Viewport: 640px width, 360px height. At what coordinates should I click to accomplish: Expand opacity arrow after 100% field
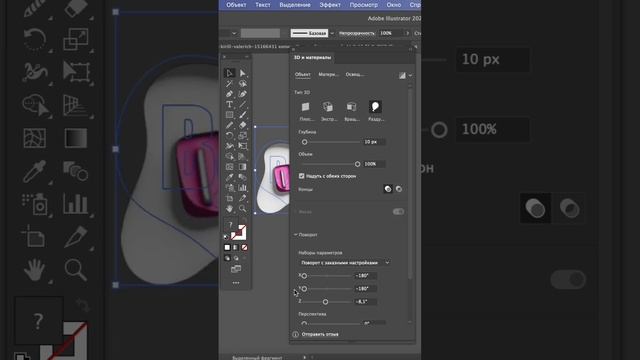407,33
